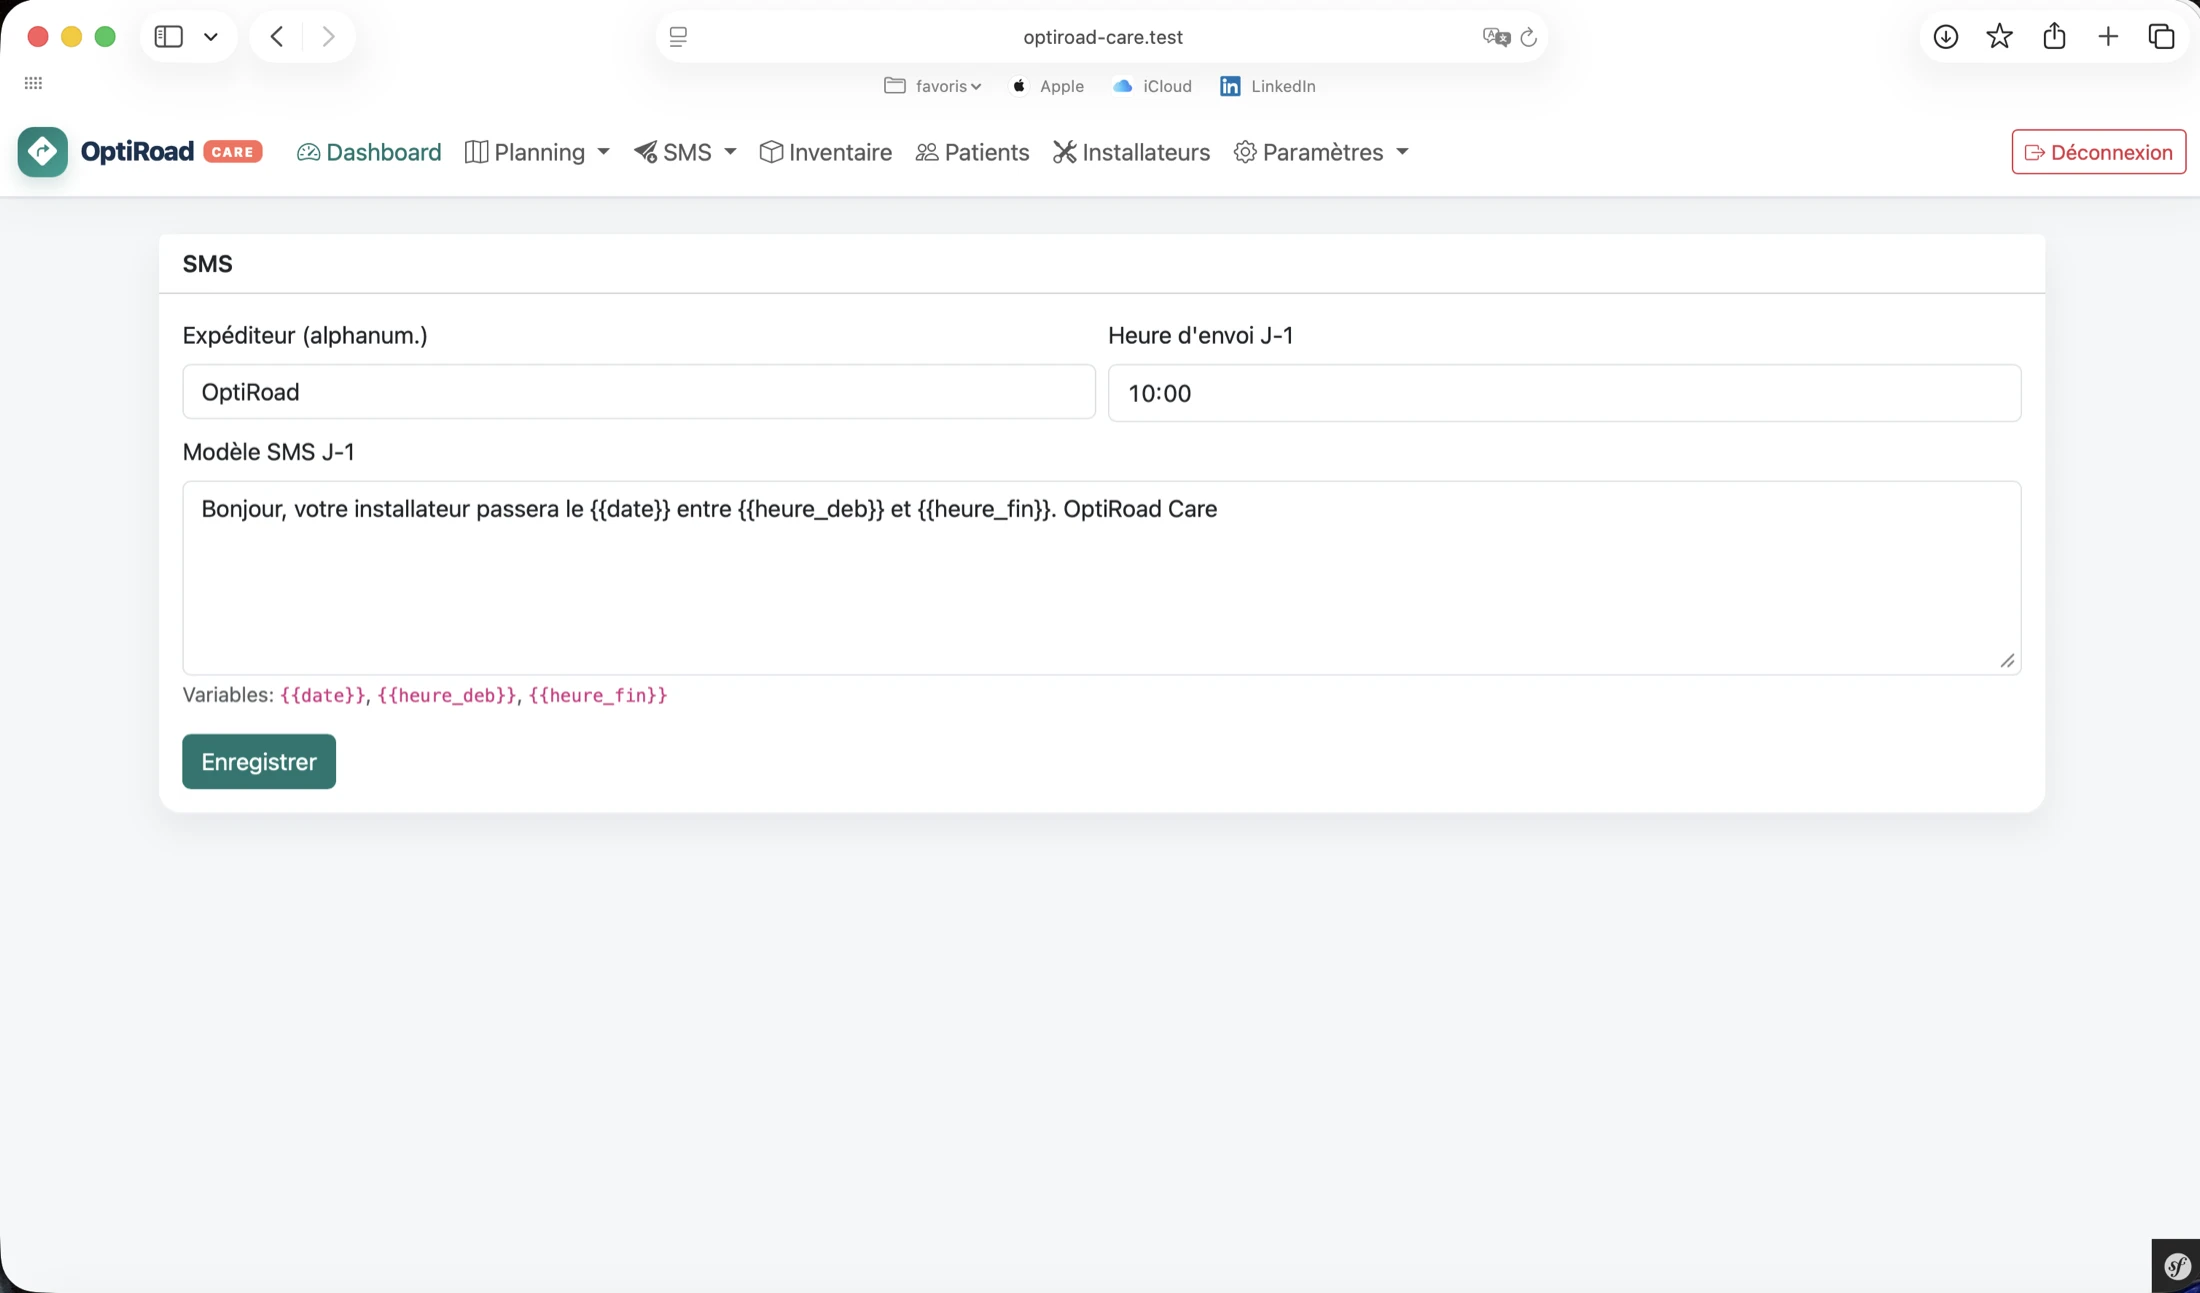
Task: Click the apps grid icon below window controls
Action: [x=33, y=83]
